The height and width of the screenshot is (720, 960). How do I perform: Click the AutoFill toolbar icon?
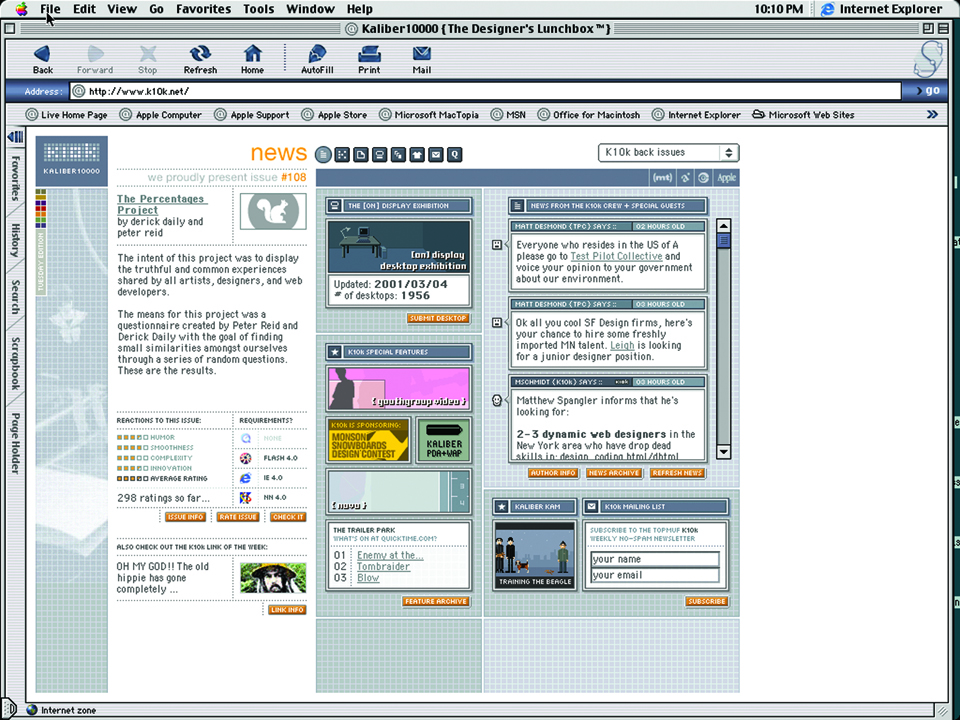(317, 59)
